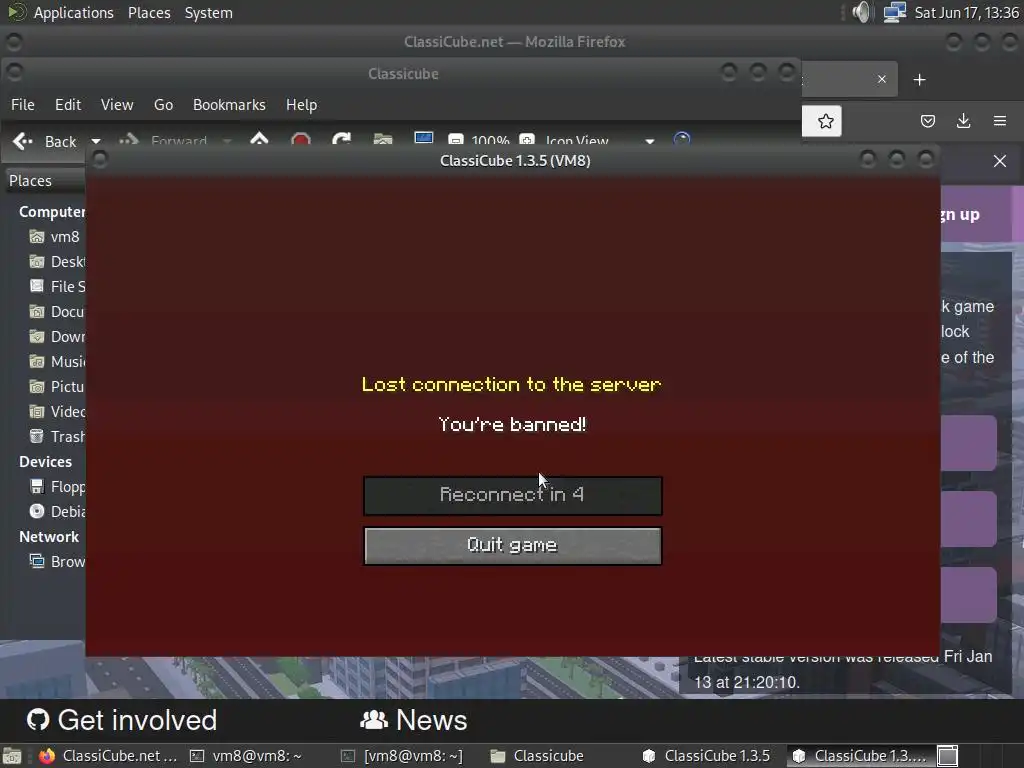
Task: Open the Back history dropdown arrow
Action: pyautogui.click(x=96, y=141)
